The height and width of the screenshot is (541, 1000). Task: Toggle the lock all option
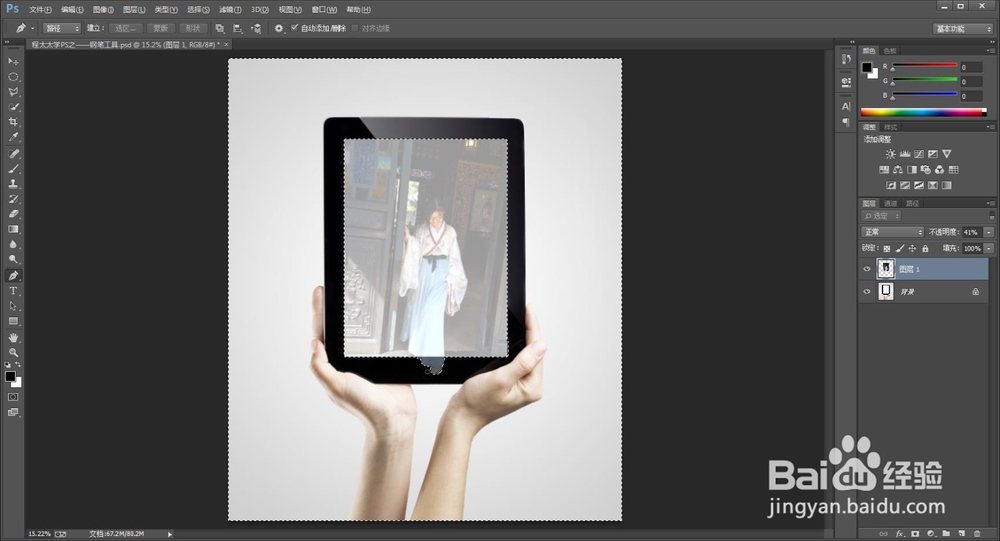[x=925, y=248]
